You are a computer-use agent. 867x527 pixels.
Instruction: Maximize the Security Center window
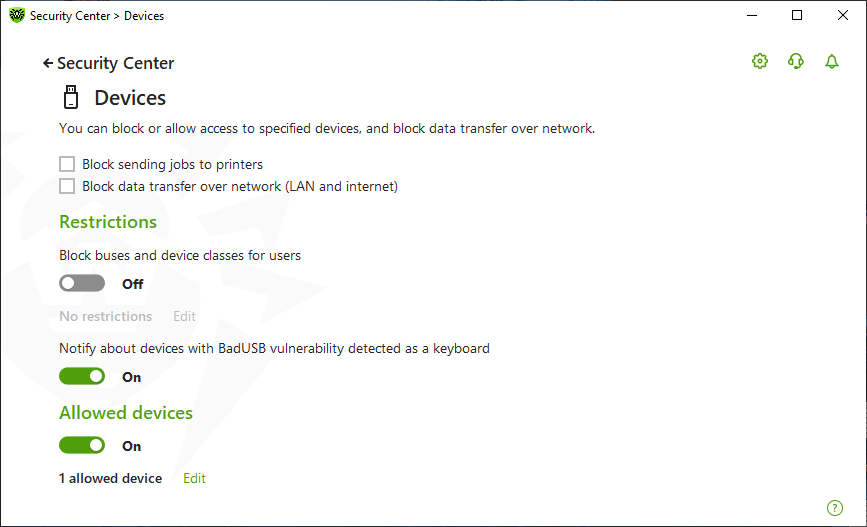coord(797,15)
